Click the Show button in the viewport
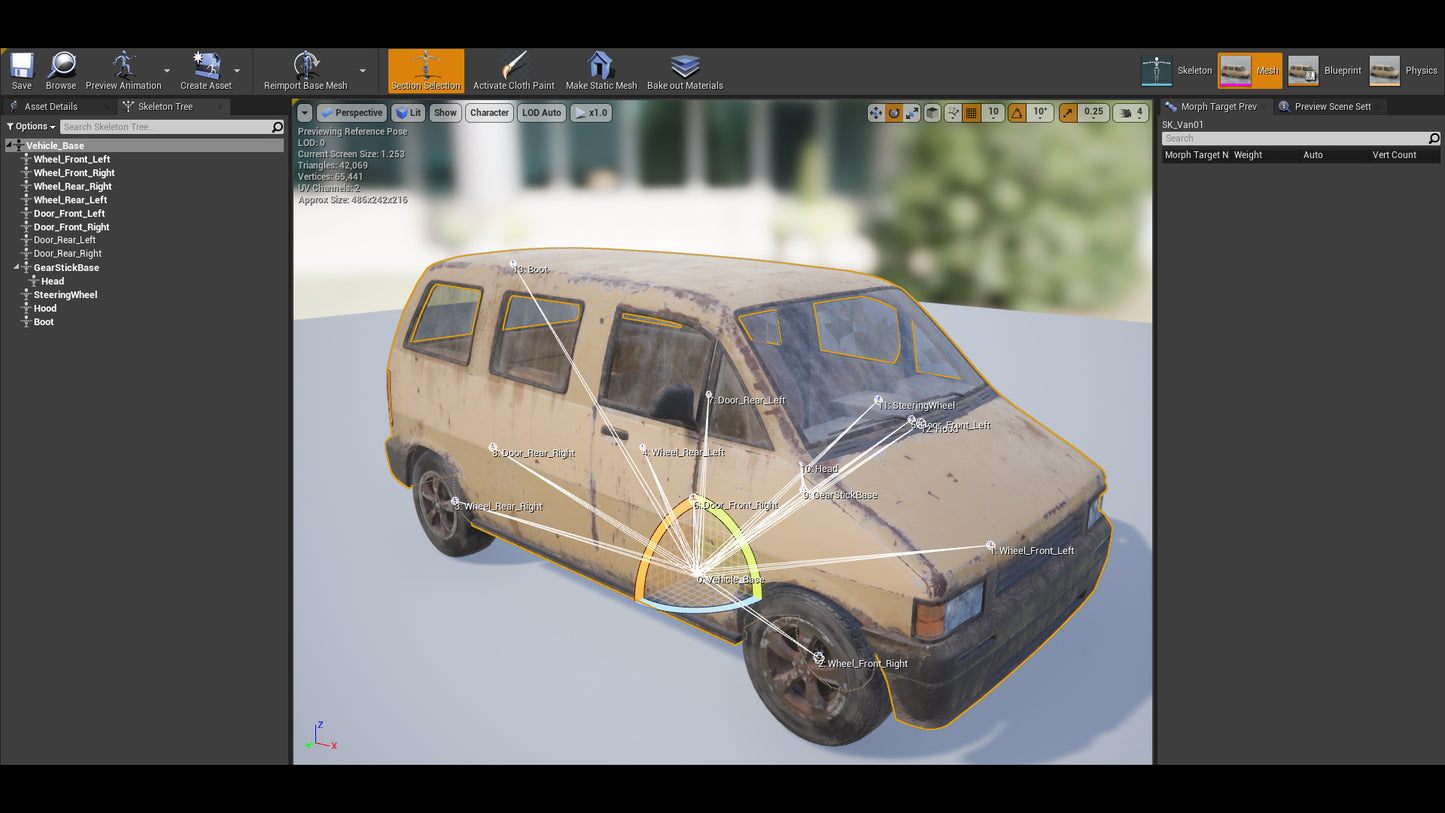 pyautogui.click(x=445, y=113)
